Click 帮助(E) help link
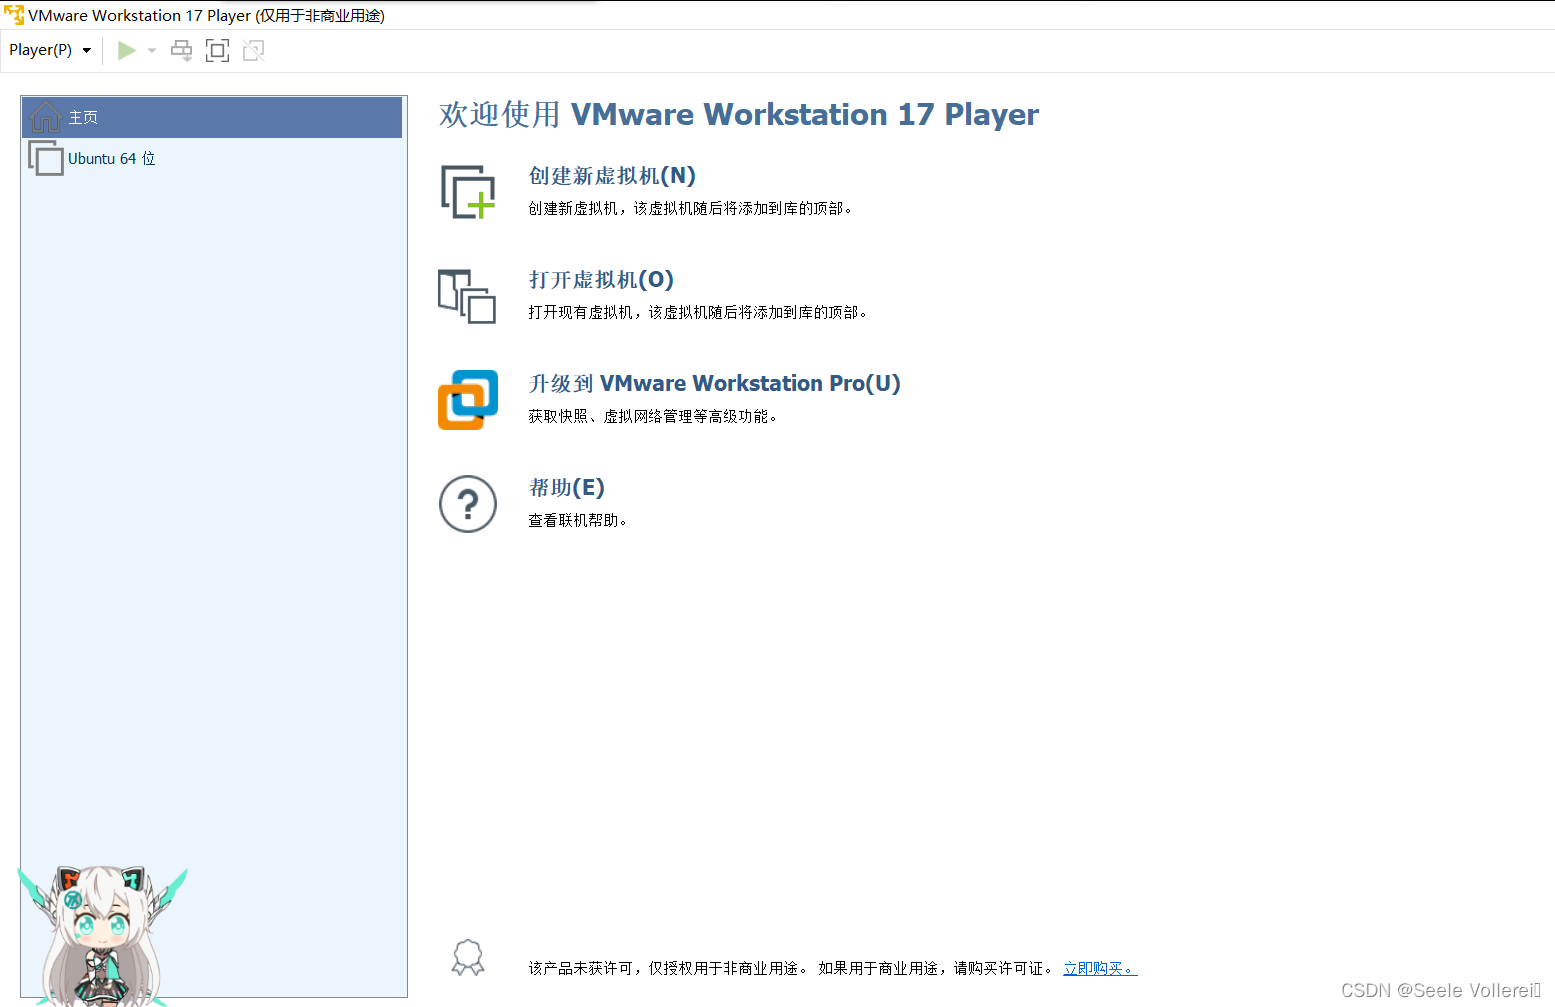Viewport: 1555px width, 1007px height. 566,488
